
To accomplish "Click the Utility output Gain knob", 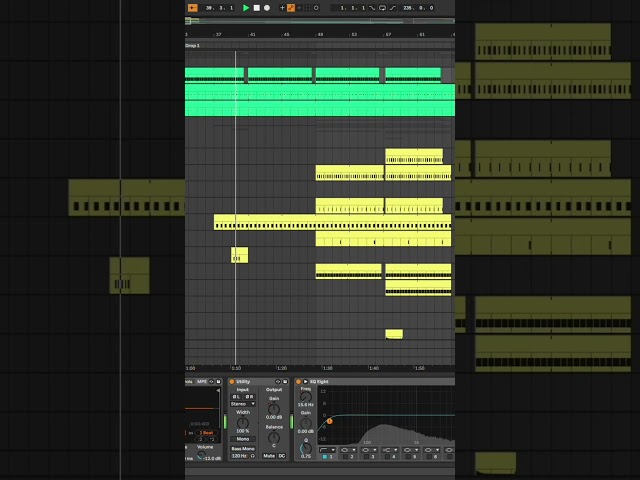I will pos(273,409).
